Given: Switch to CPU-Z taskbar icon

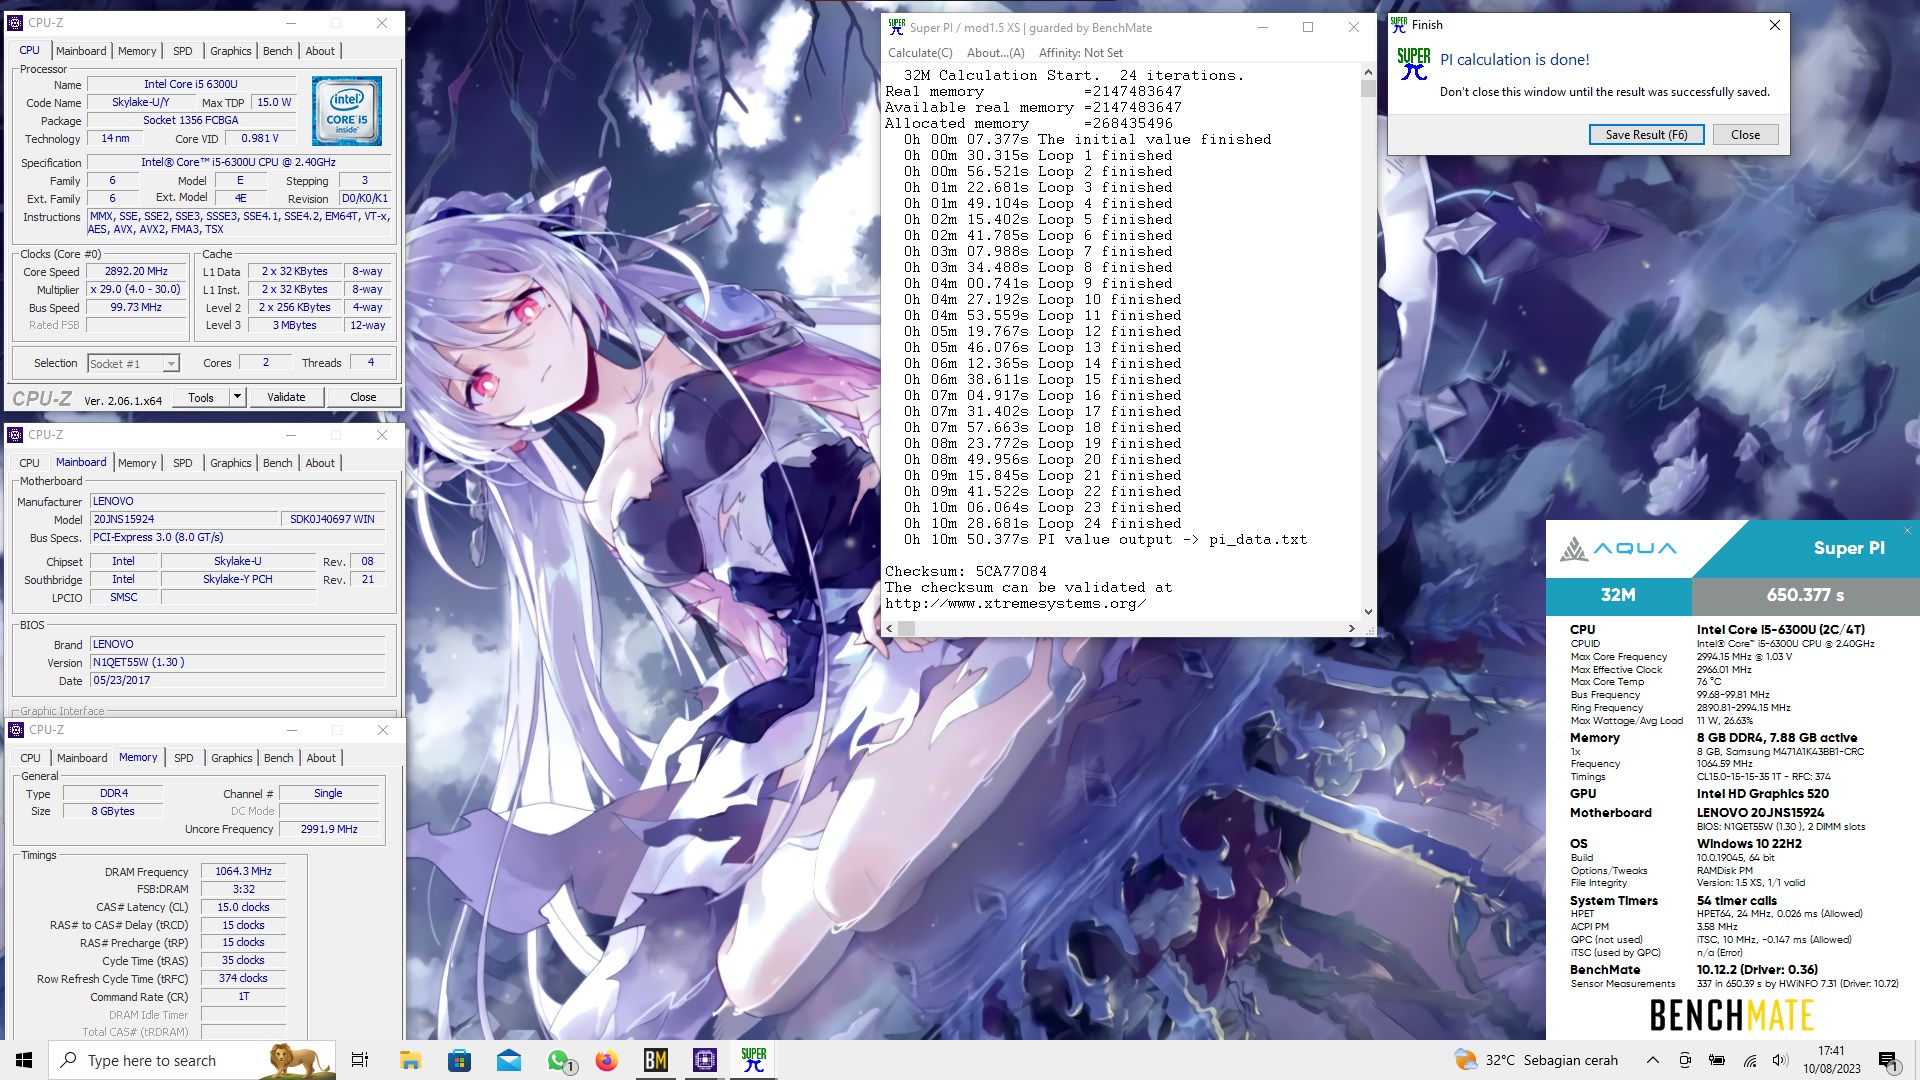Looking at the screenshot, I should coord(705,1060).
